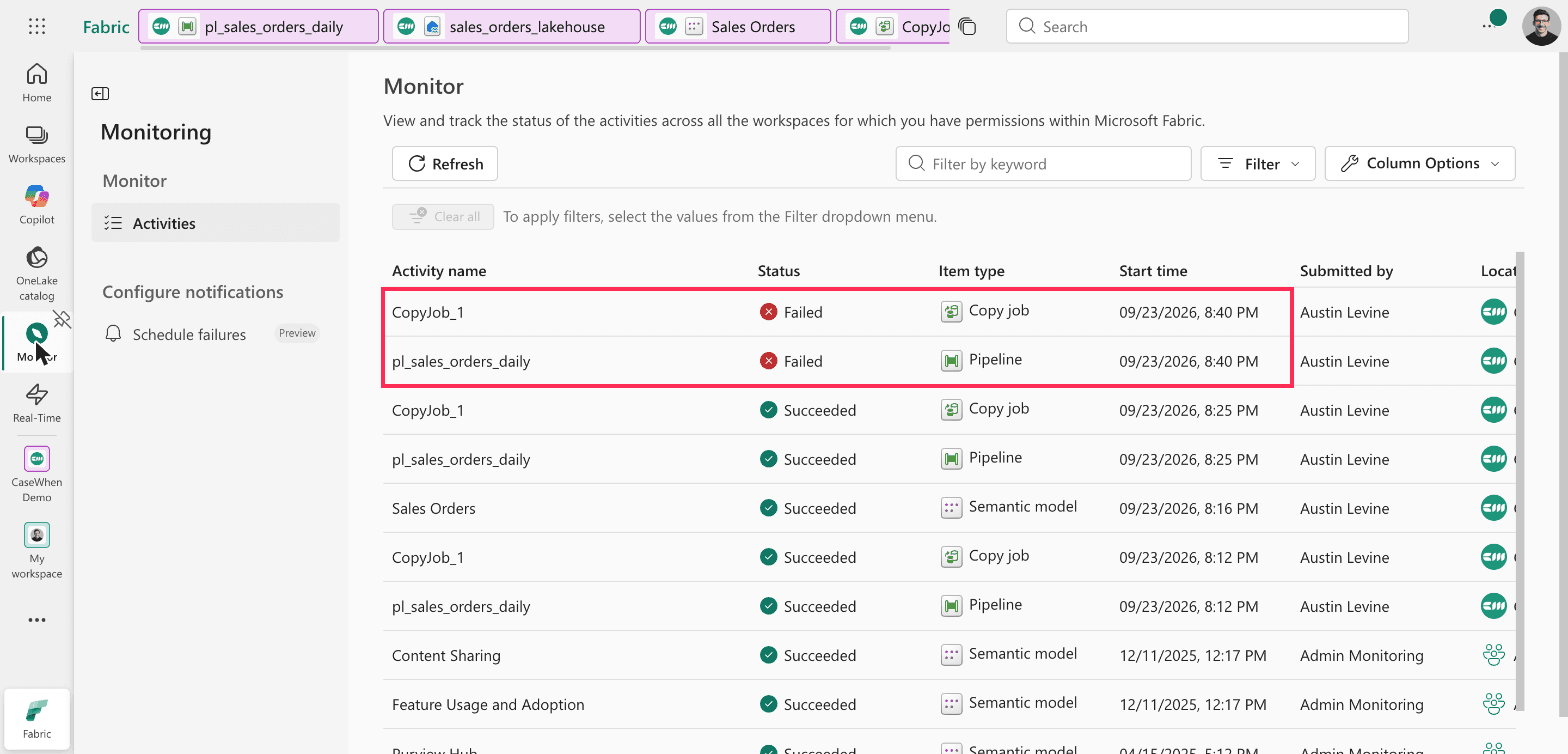This screenshot has width=1568, height=754.
Task: Open failed pl_sales_orders_daily activity
Action: point(461,361)
